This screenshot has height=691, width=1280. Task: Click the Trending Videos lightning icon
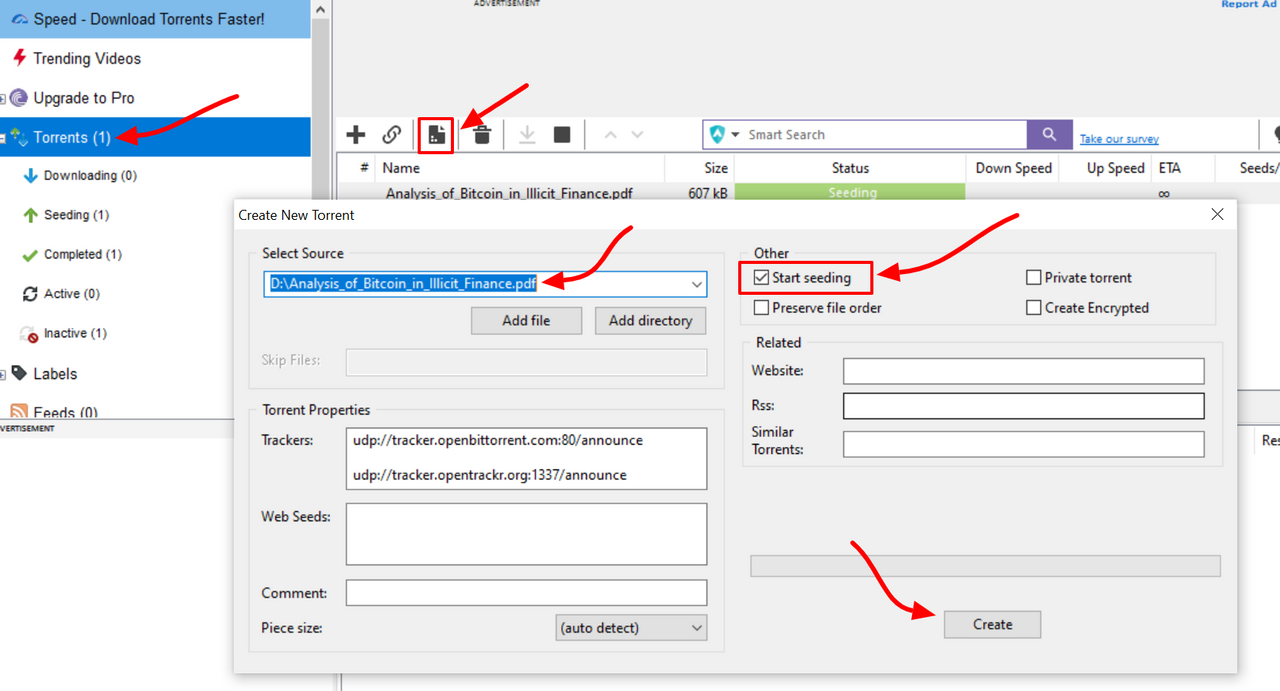pyautogui.click(x=19, y=58)
